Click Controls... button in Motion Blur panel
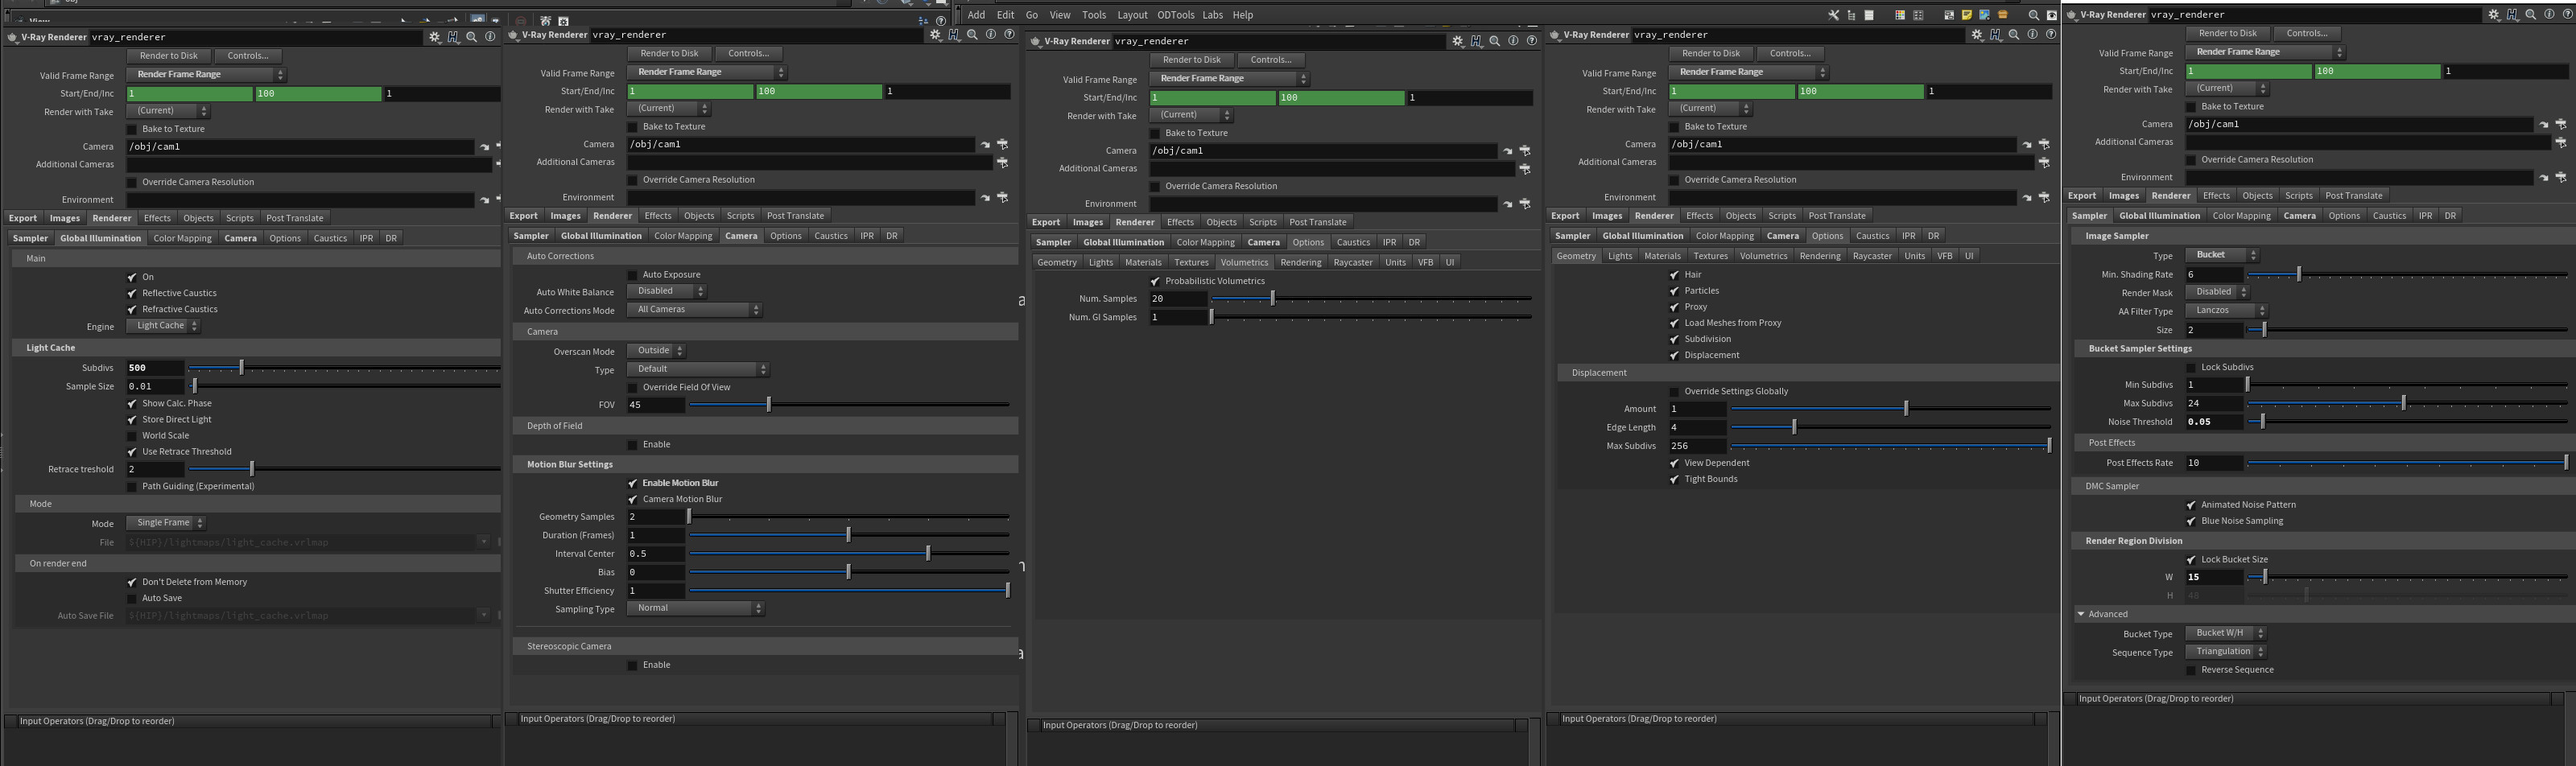Viewport: 2576px width, 766px height. point(748,53)
